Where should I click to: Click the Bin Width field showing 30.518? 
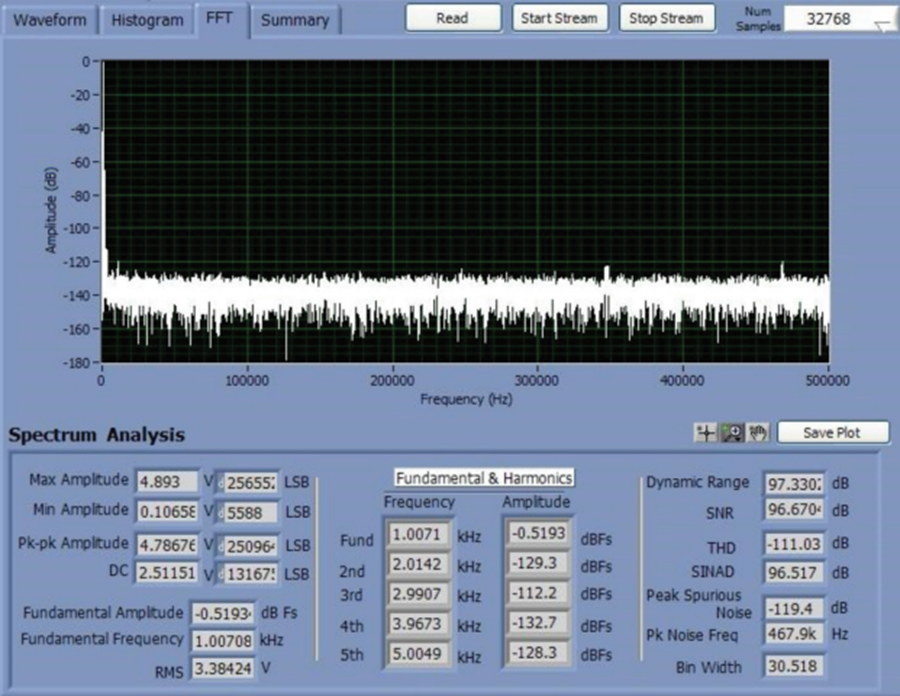pos(793,666)
